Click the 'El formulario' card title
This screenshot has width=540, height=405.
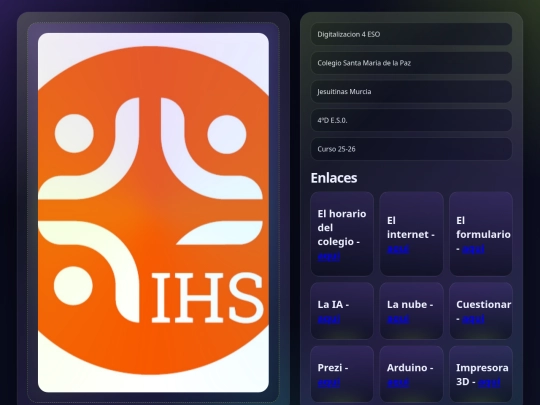coord(483,228)
